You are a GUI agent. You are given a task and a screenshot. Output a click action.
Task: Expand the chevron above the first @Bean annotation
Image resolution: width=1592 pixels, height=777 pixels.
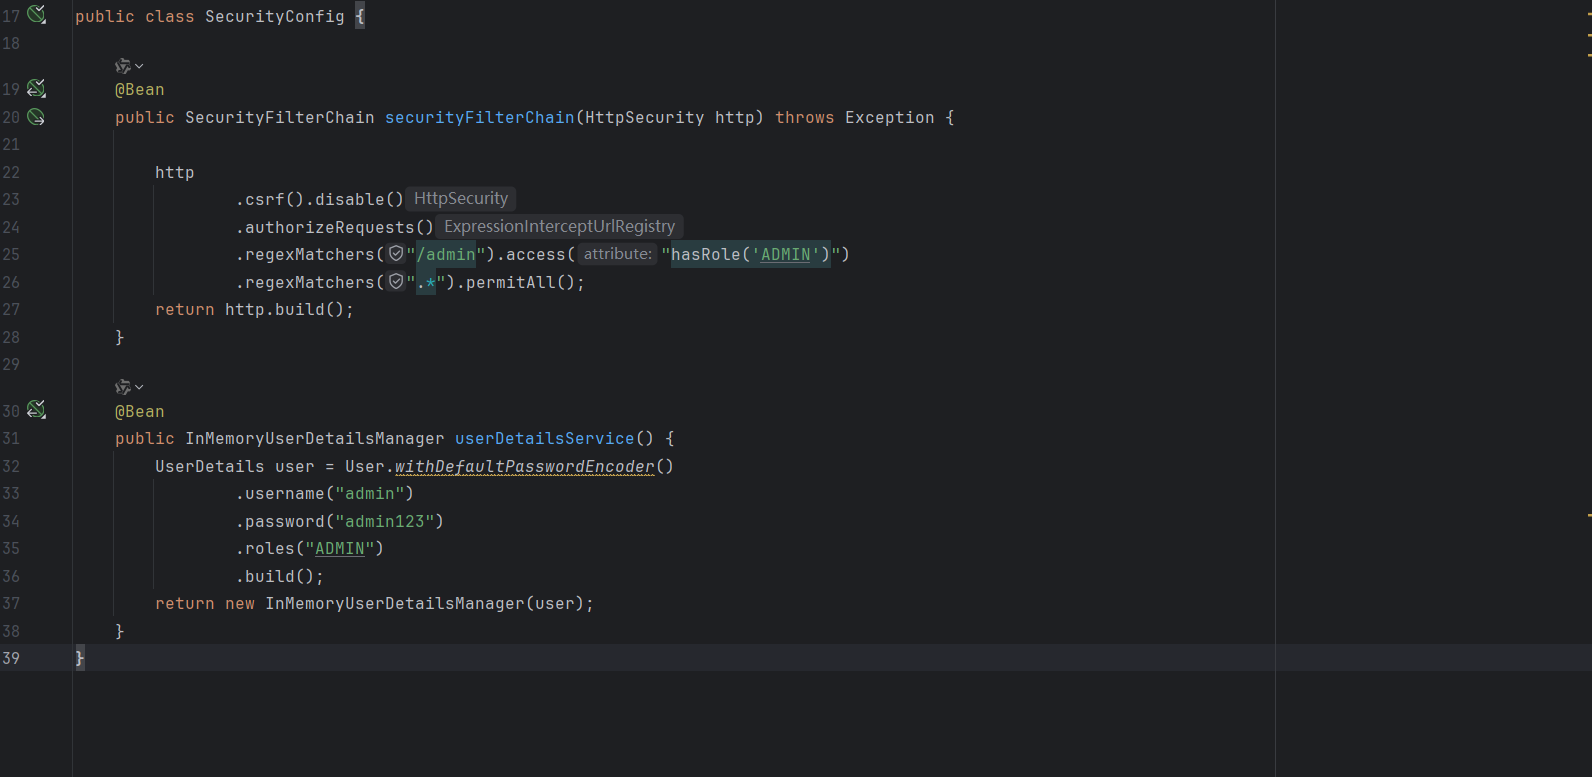[139, 66]
